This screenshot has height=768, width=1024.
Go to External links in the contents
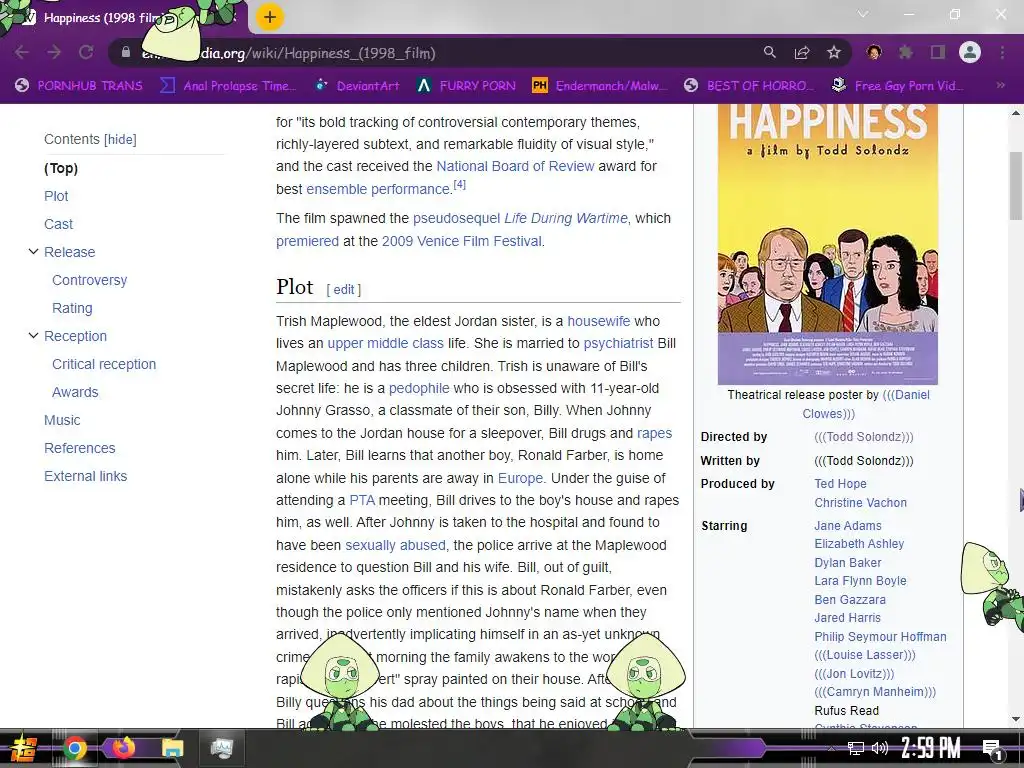point(86,477)
